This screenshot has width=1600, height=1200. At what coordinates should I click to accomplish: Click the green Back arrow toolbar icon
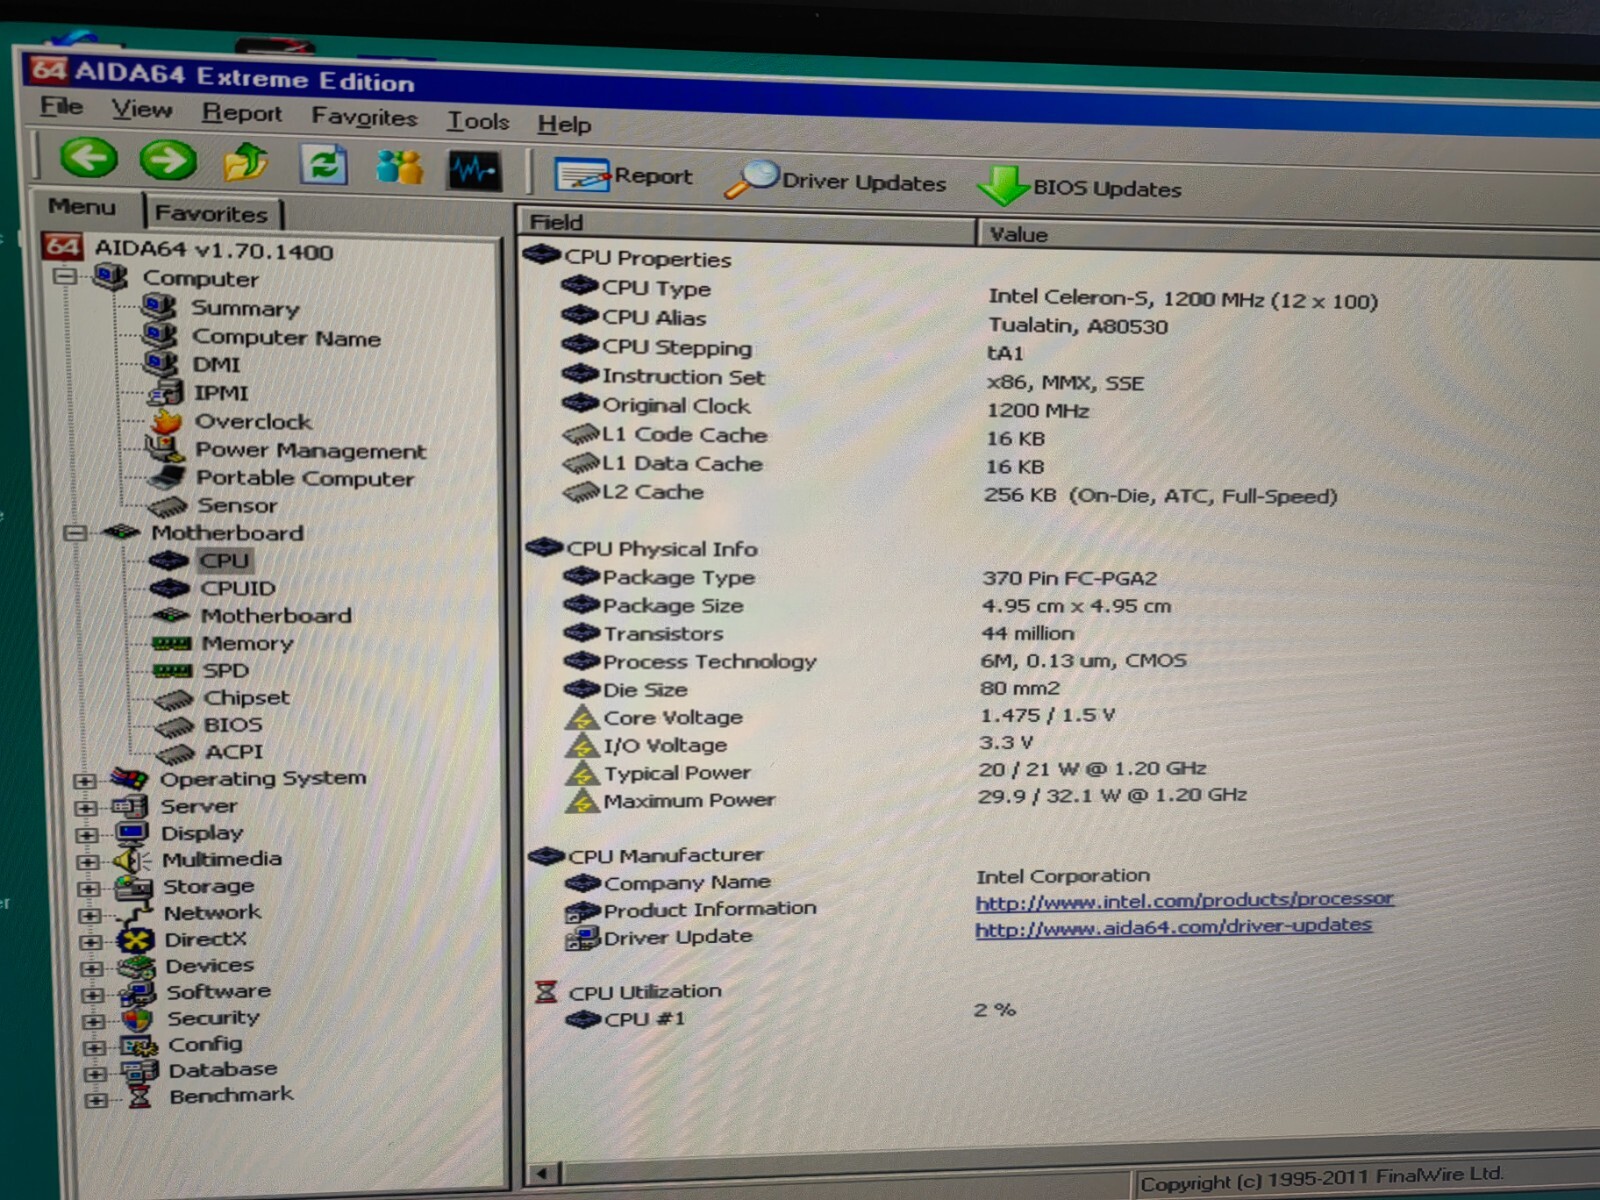[x=88, y=158]
